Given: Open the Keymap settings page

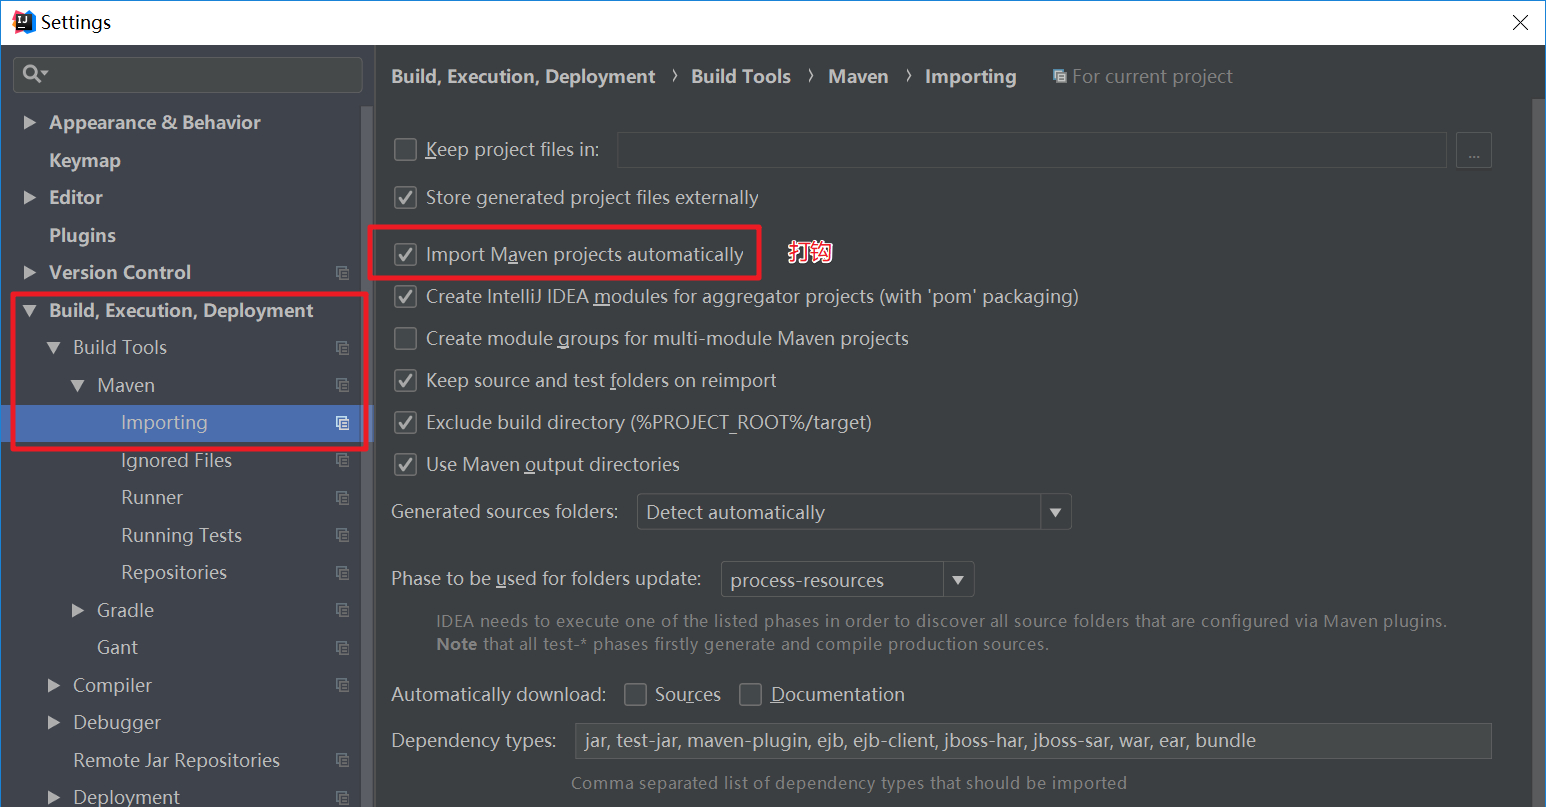Looking at the screenshot, I should pos(85,160).
